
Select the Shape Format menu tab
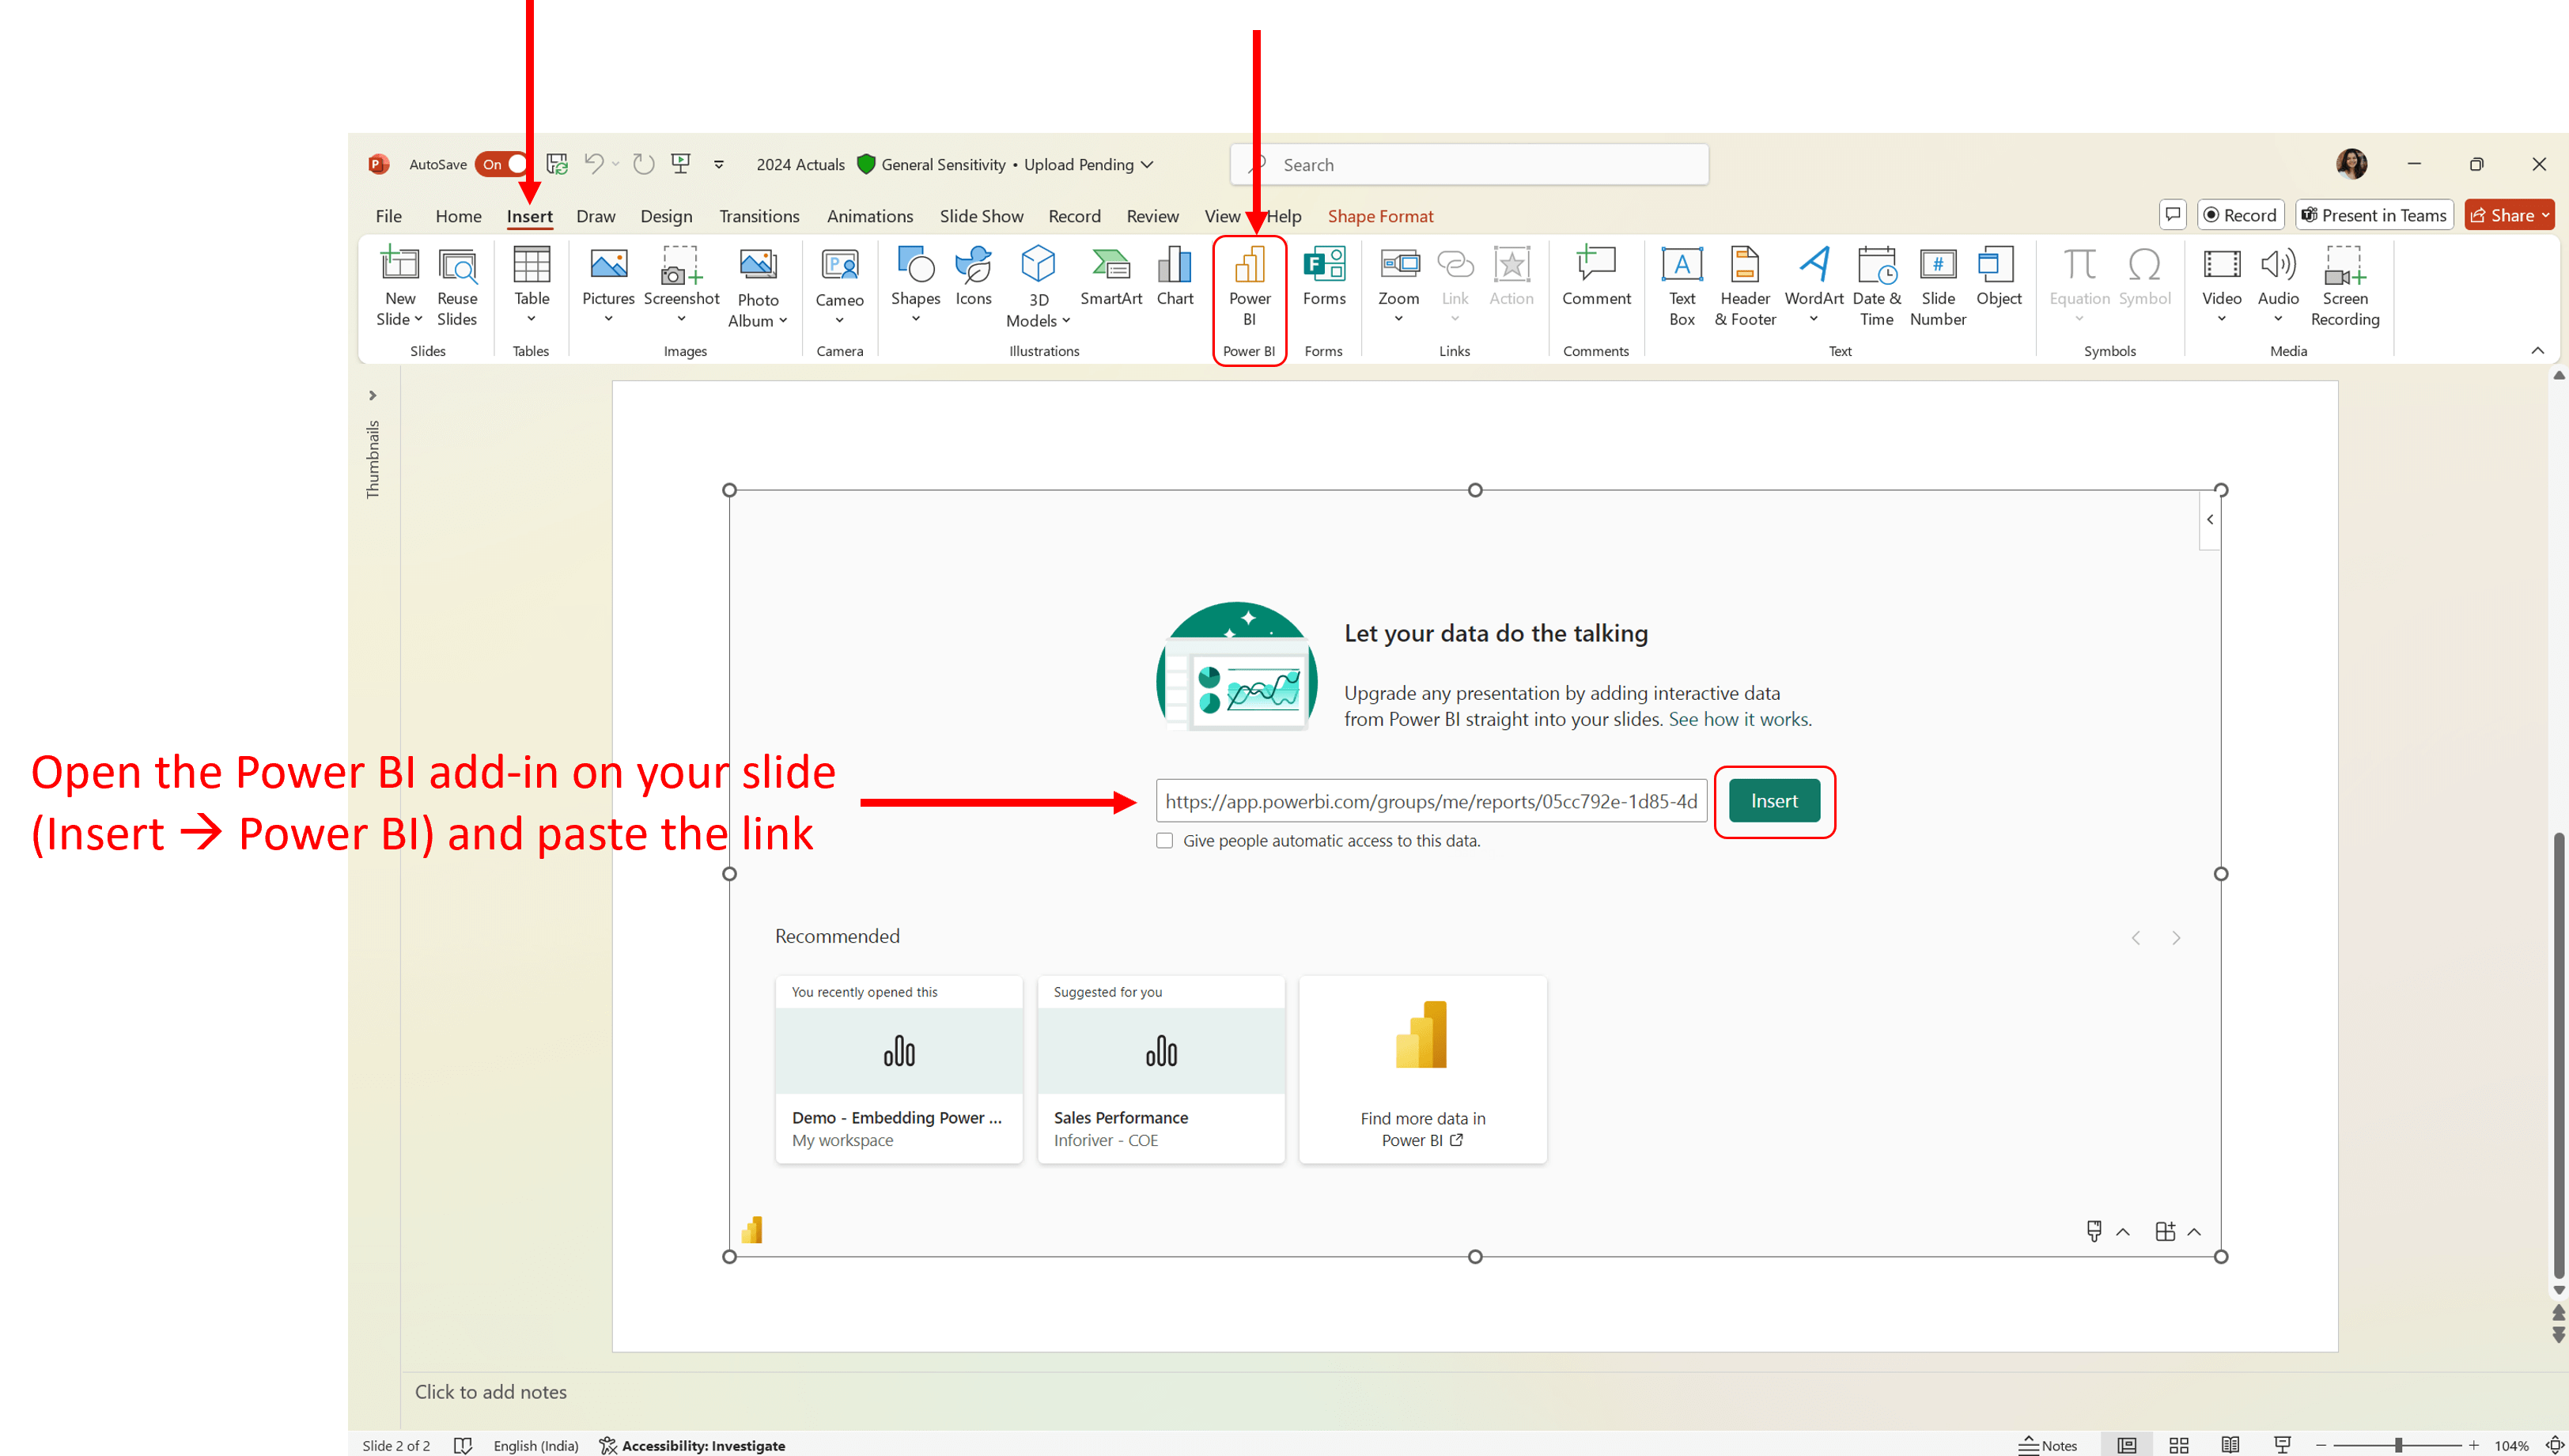pos(1379,215)
